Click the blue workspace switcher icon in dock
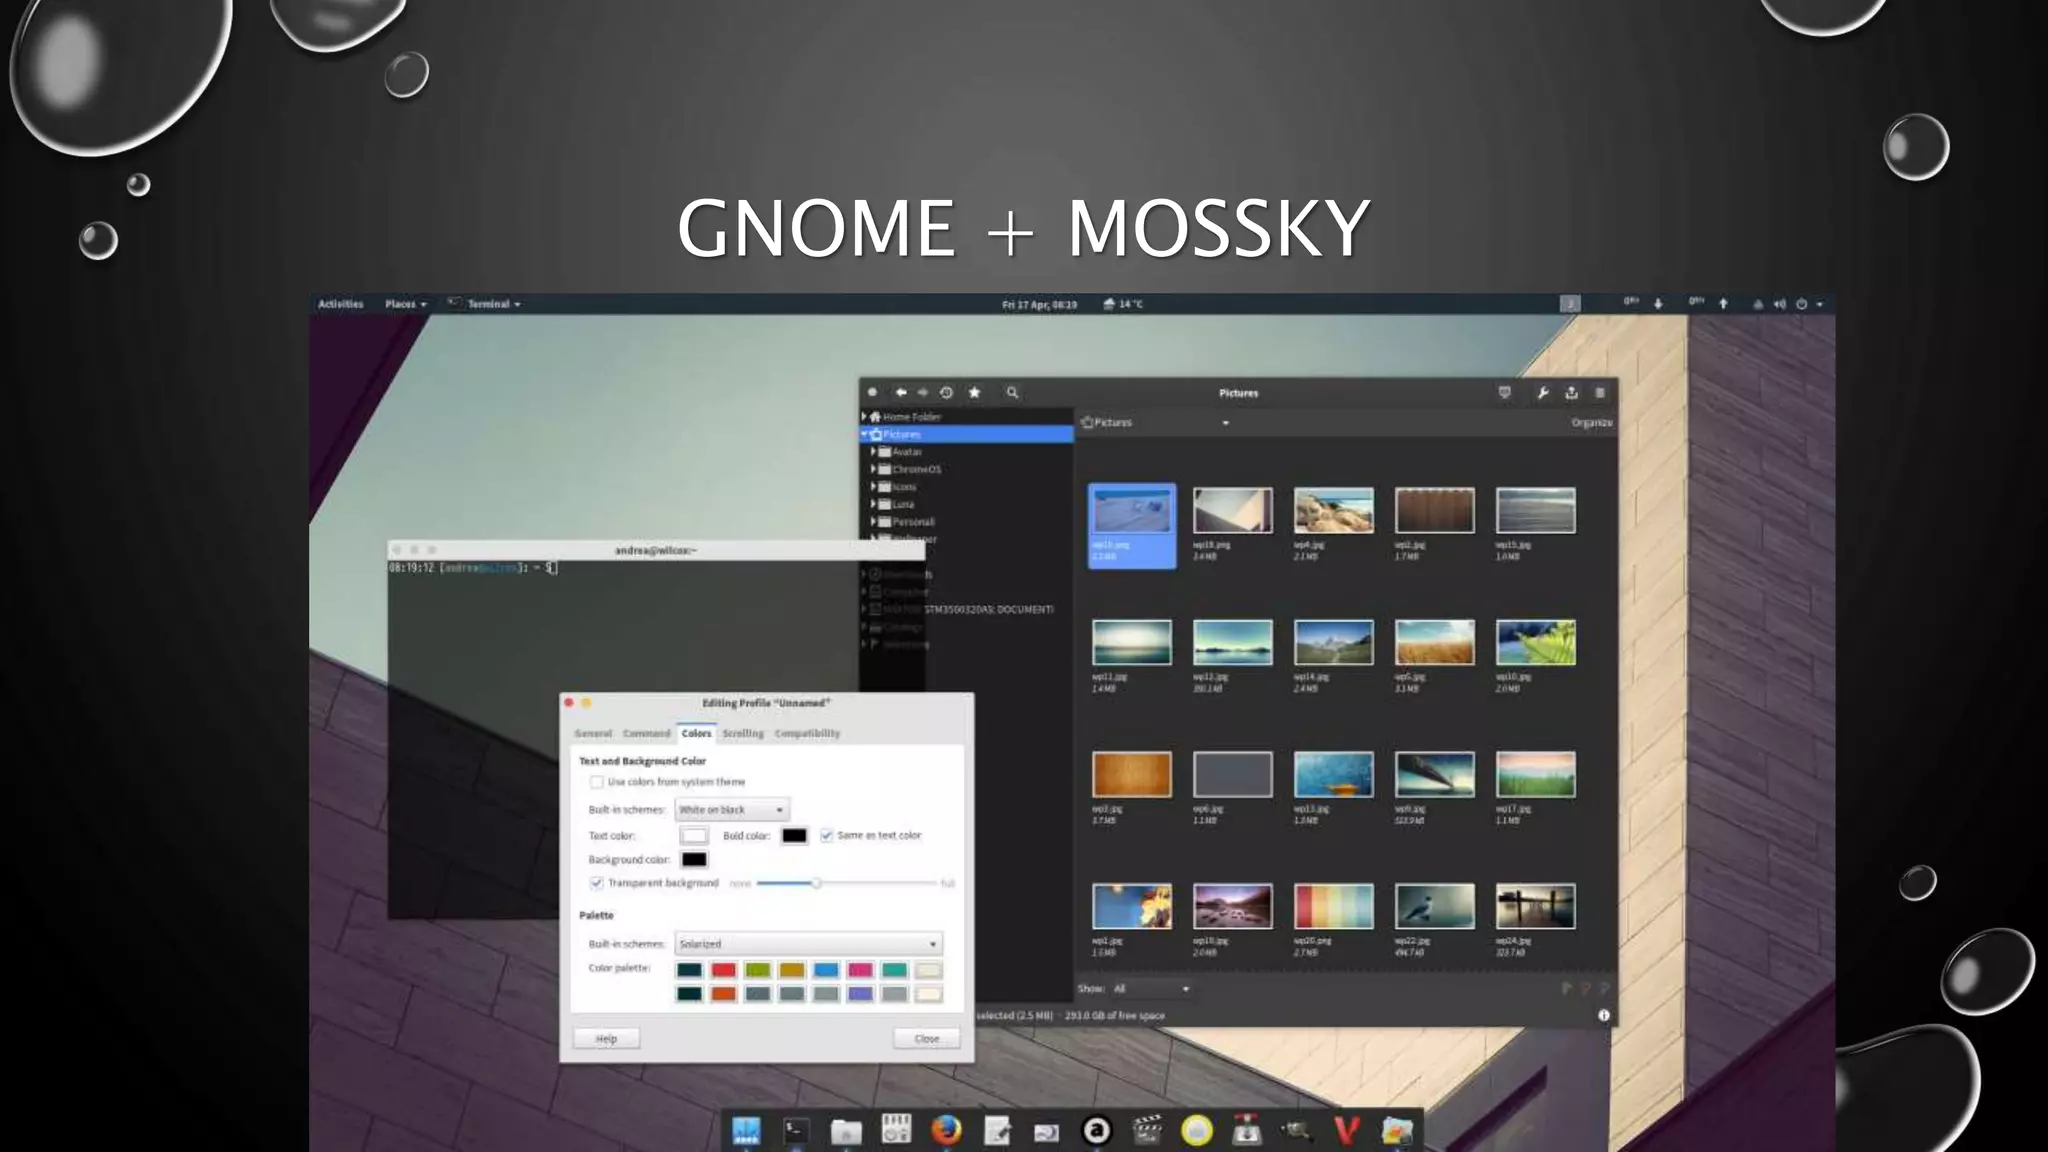Viewport: 2048px width, 1152px height. point(746,1130)
